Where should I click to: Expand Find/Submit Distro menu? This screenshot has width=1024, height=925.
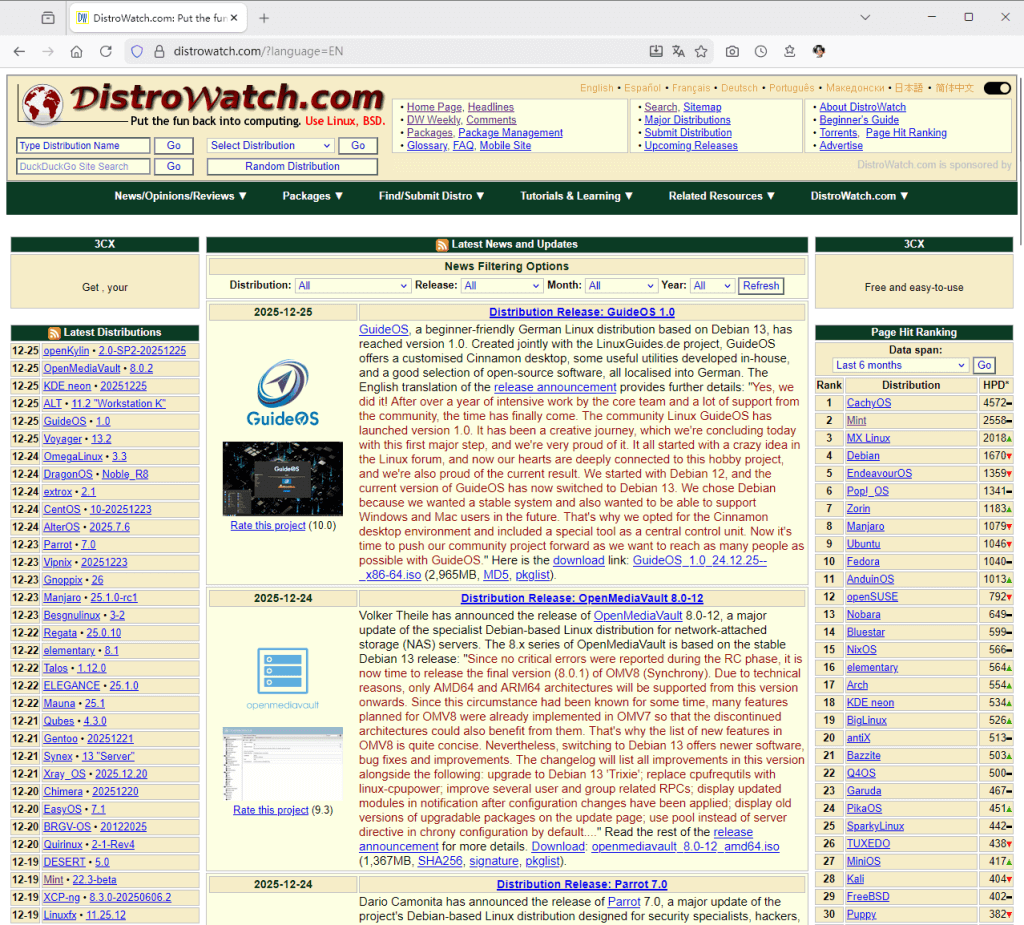coord(431,196)
